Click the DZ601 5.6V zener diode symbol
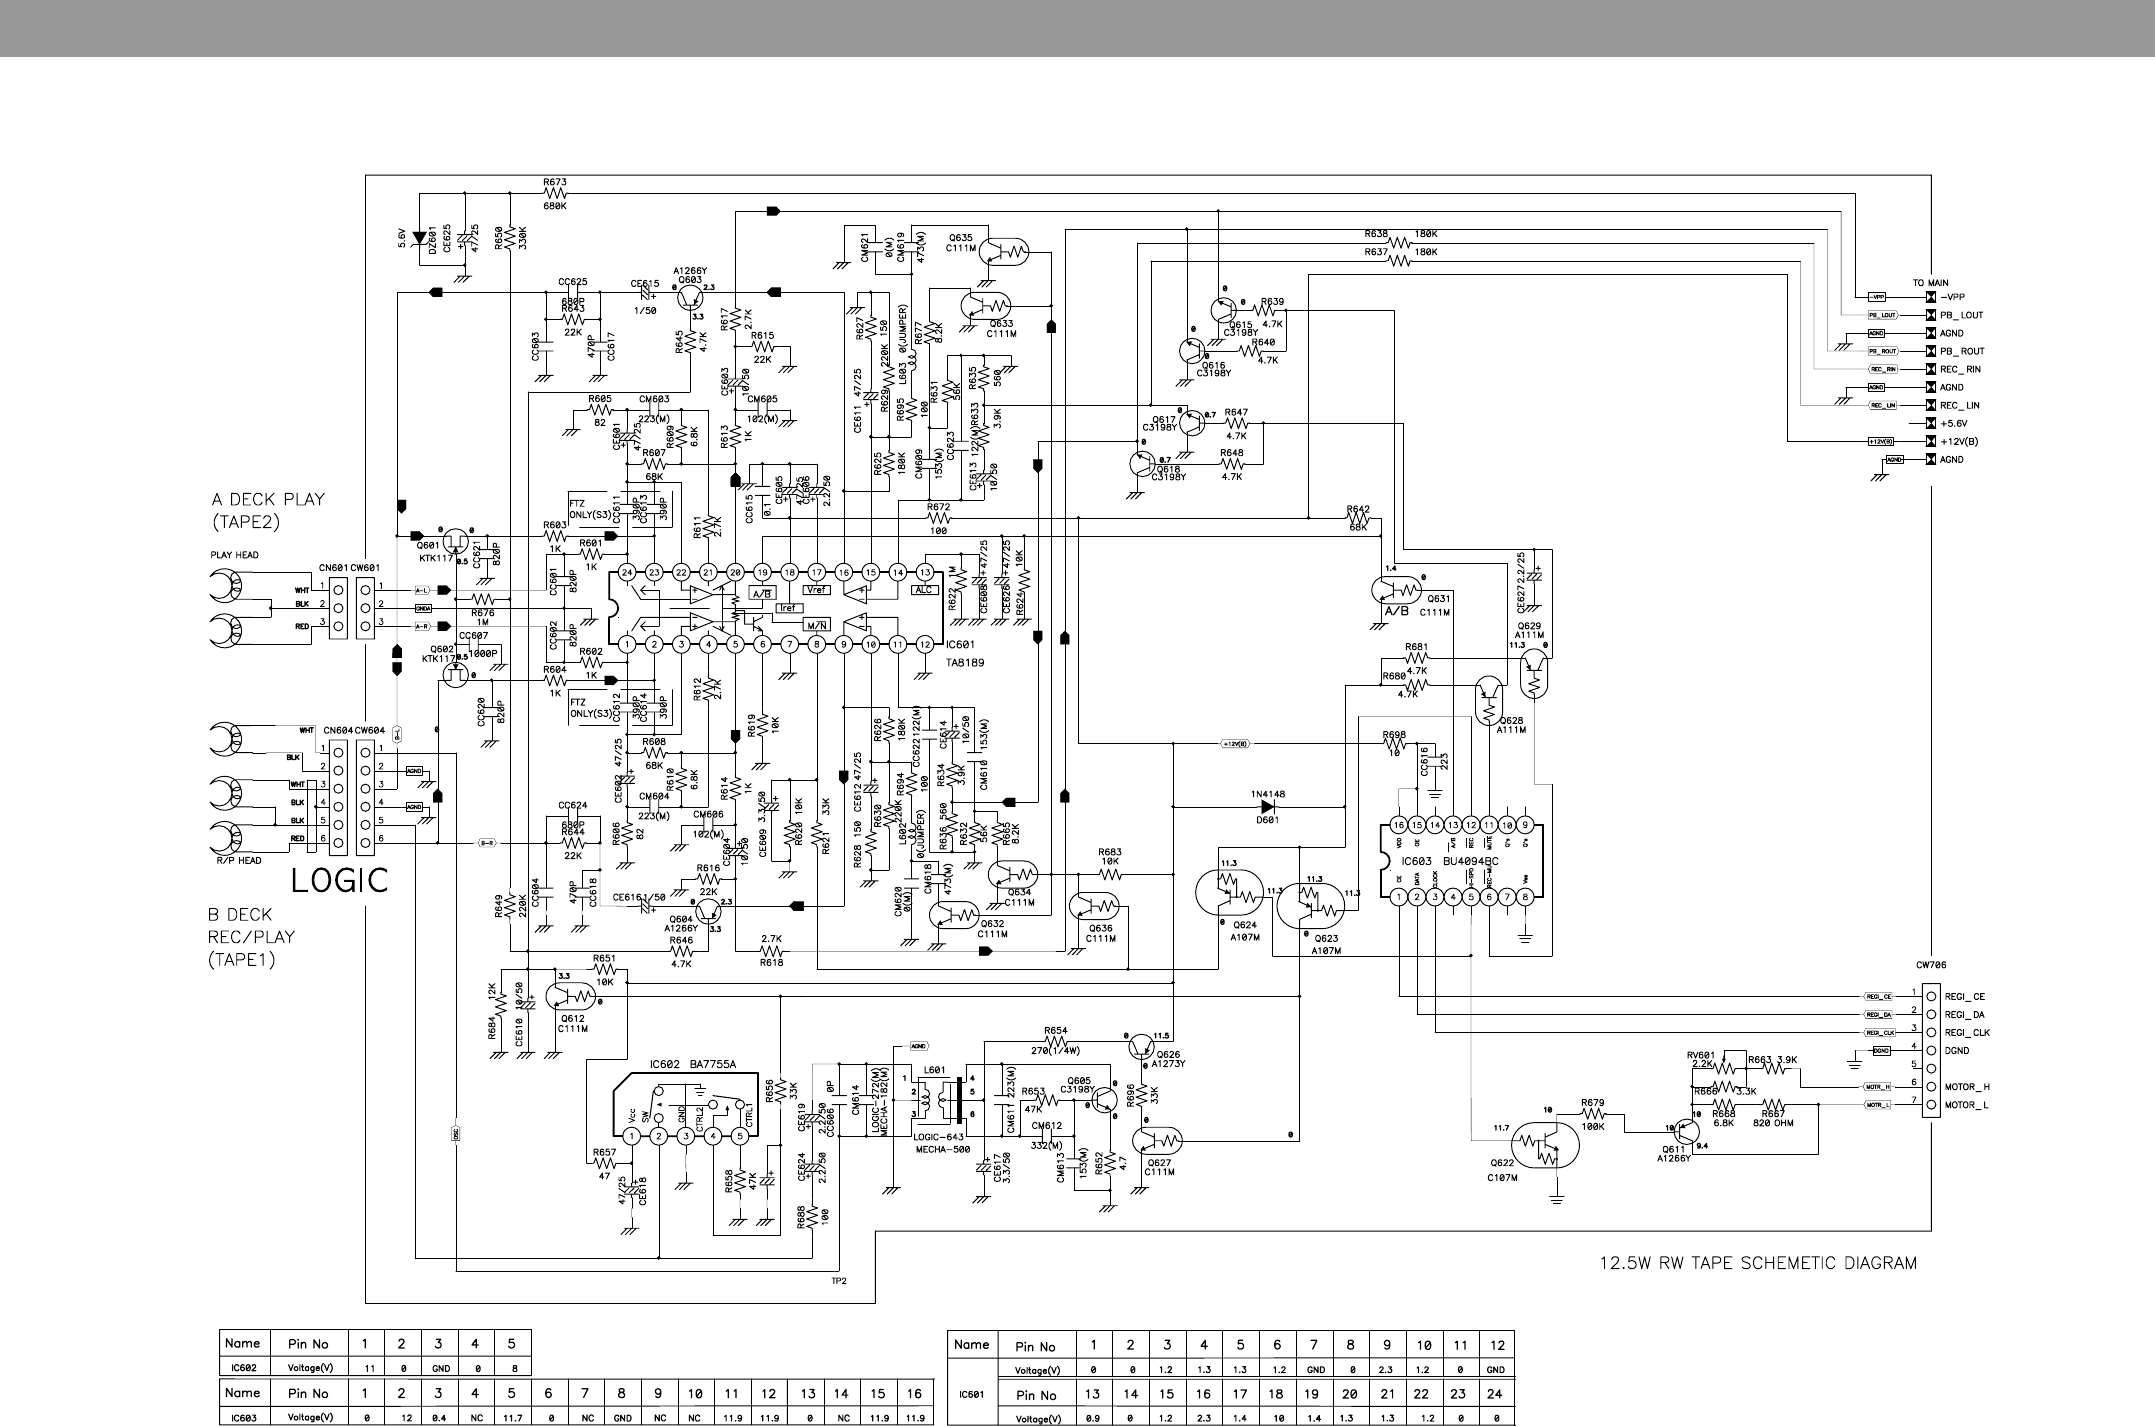 pos(418,237)
